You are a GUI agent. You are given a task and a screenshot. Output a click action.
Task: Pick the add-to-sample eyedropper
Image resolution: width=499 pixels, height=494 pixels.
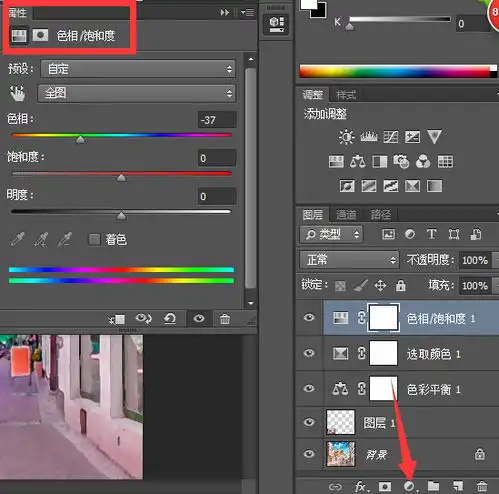pos(41,239)
